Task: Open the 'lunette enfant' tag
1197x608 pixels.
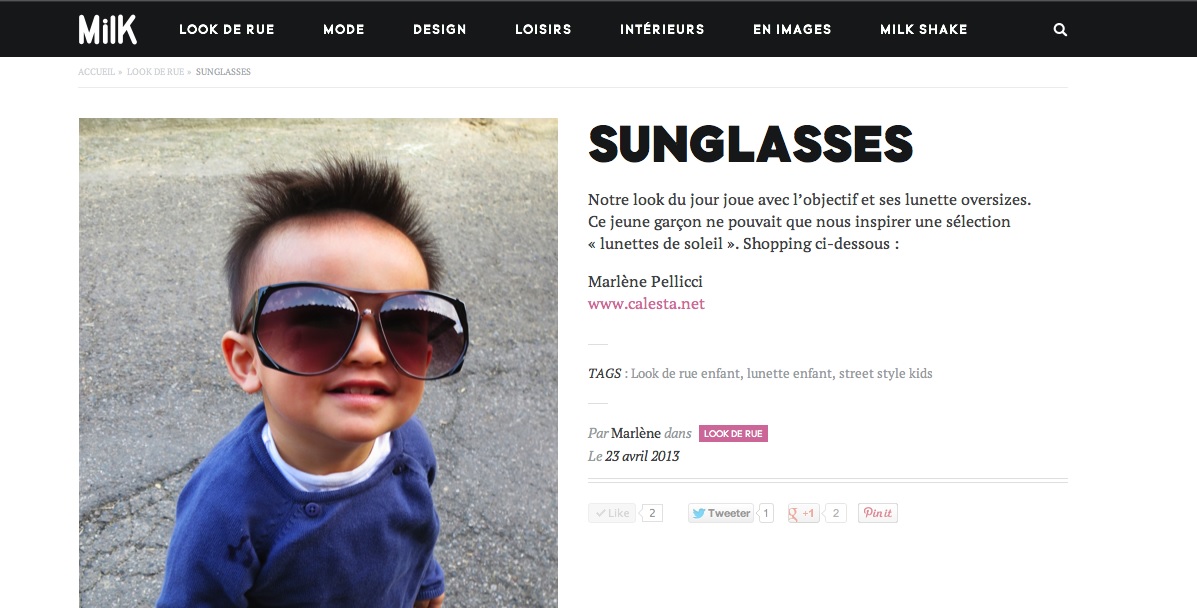Action: [x=789, y=374]
